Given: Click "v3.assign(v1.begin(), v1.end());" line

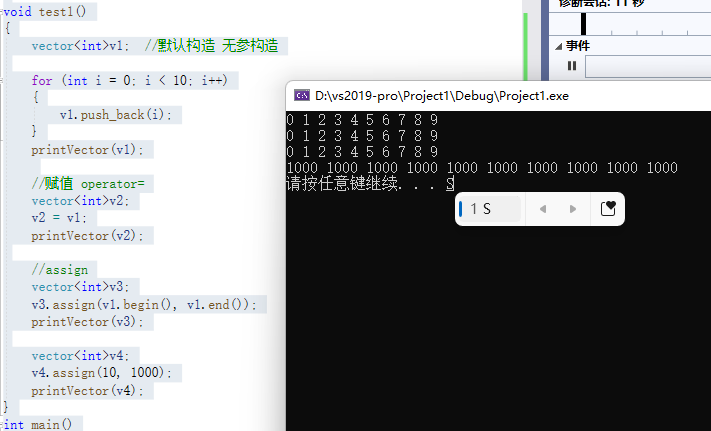Looking at the screenshot, I should click(144, 305).
